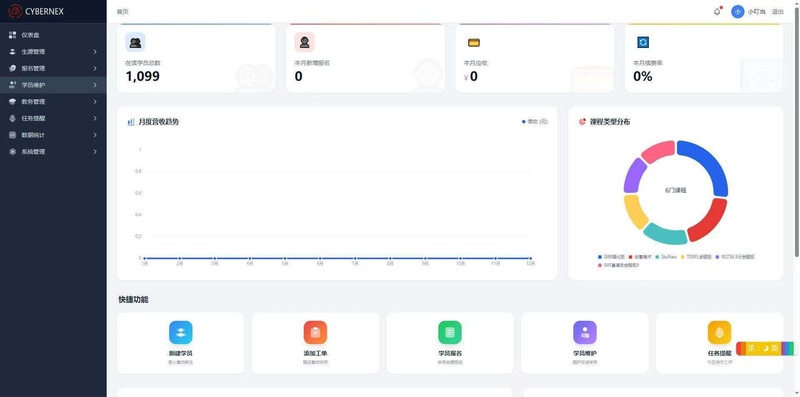Open the 添加工单 orange shortcut icon
800x397 pixels.
pyautogui.click(x=315, y=332)
